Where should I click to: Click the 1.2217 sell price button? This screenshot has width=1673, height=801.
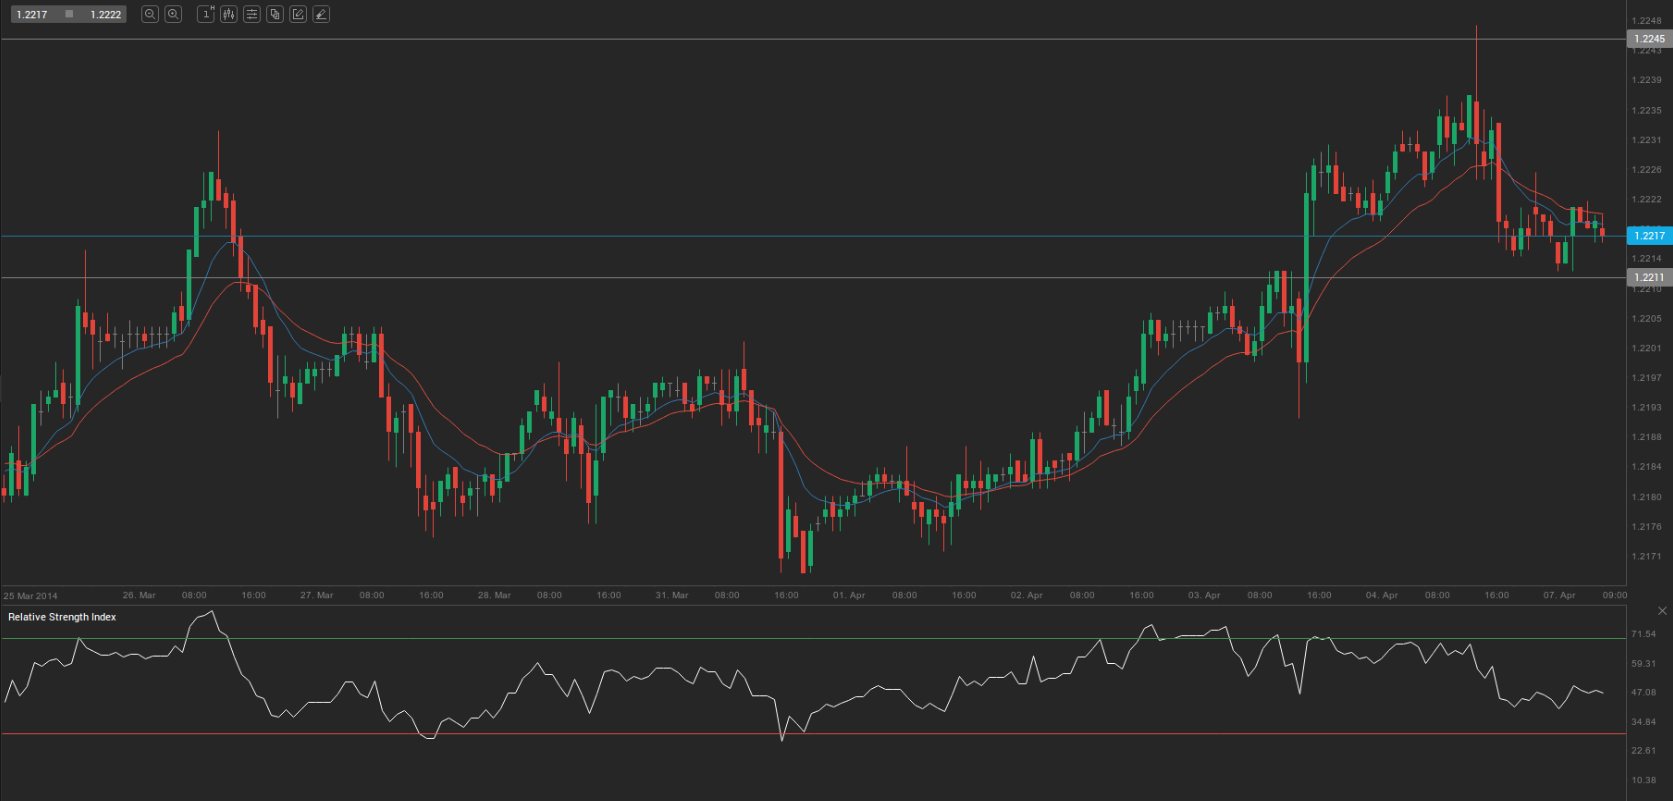tap(32, 14)
